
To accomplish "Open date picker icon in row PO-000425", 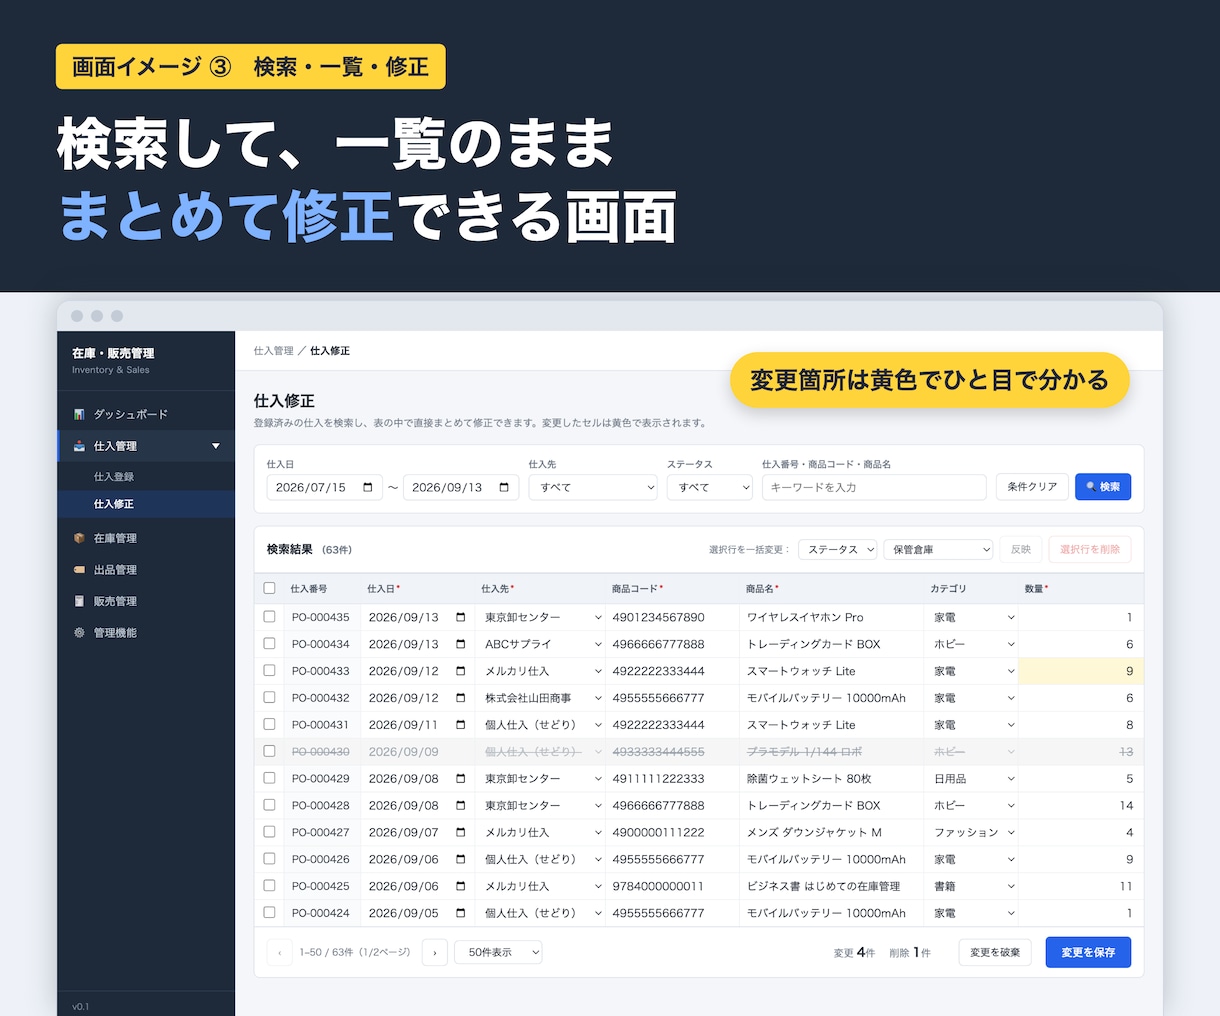I will coord(461,886).
